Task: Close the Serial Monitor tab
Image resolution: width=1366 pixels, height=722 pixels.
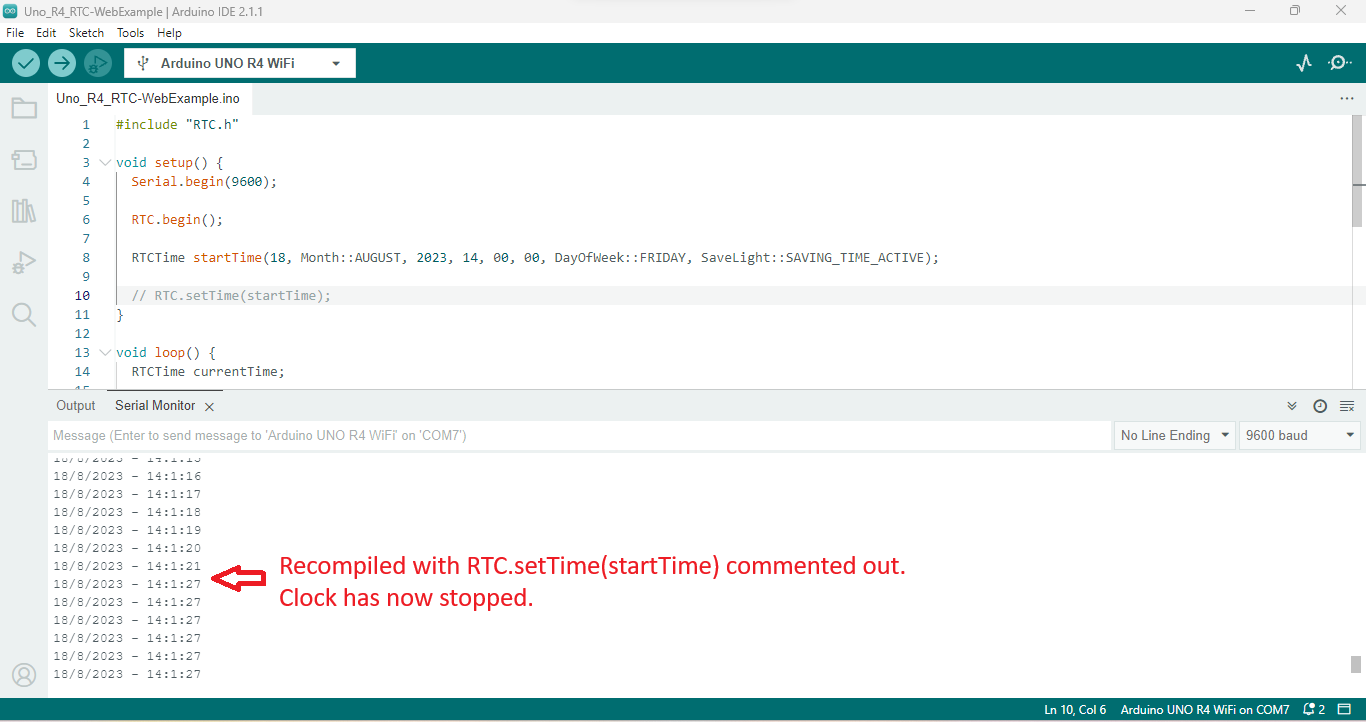Action: click(x=209, y=406)
